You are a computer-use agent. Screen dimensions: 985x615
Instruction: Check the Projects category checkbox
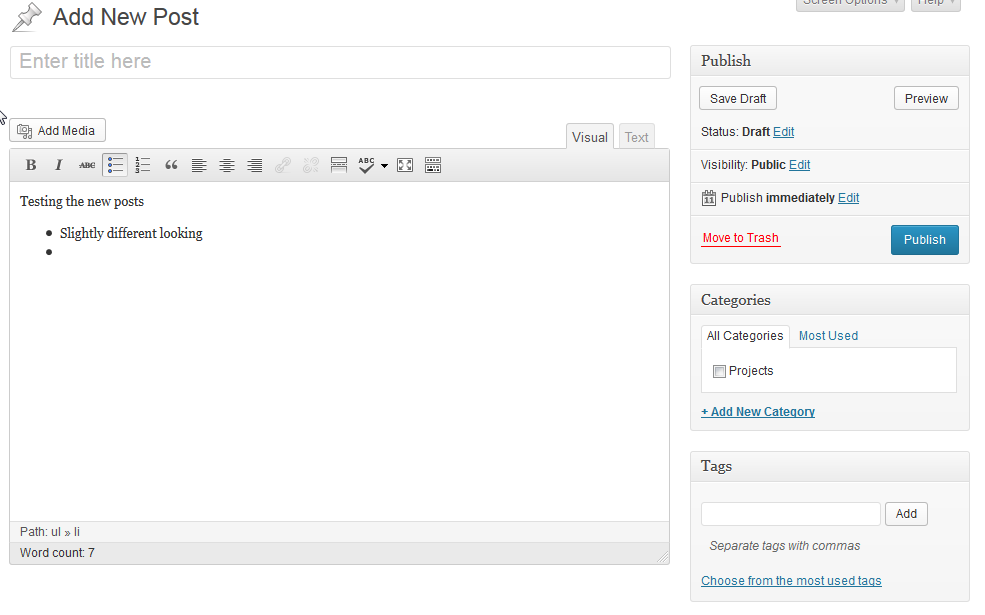[x=719, y=371]
